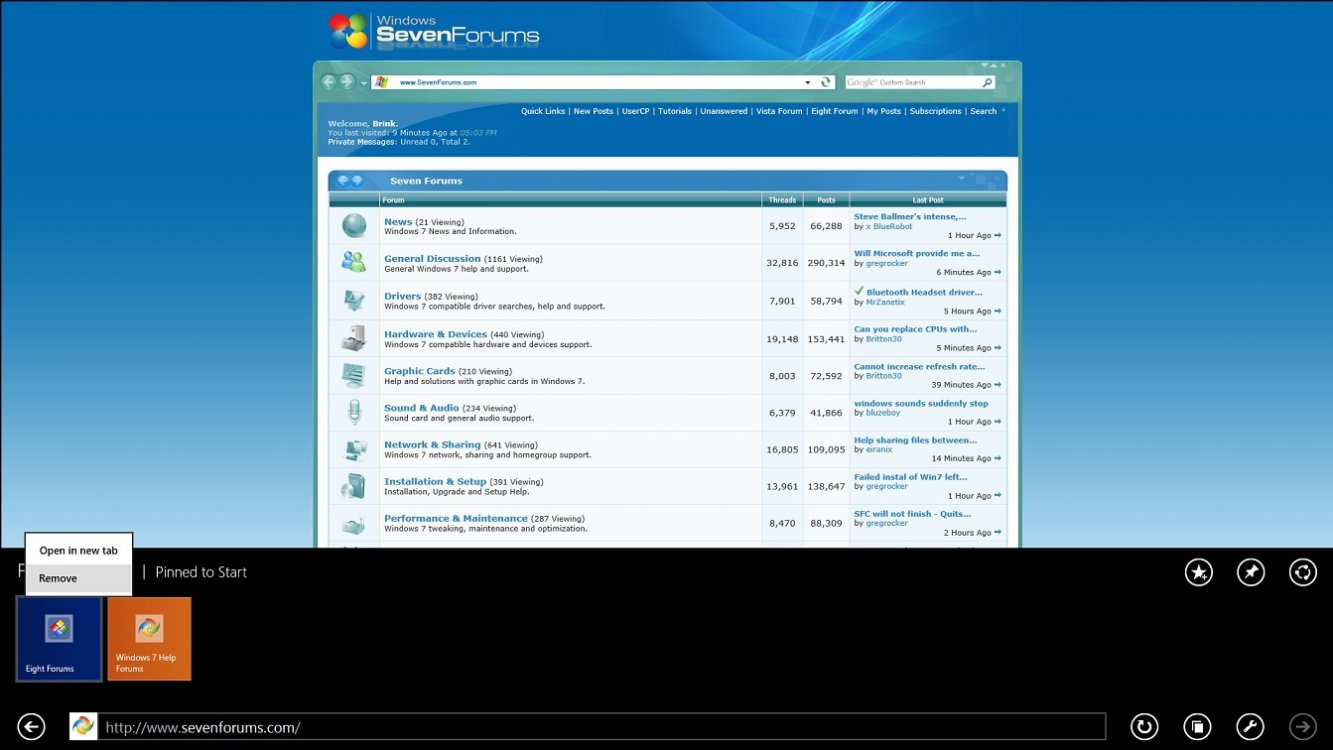Viewport: 1333px width, 750px height.
Task: Click the magnifier icon in Google Custom Search
Action: (987, 82)
